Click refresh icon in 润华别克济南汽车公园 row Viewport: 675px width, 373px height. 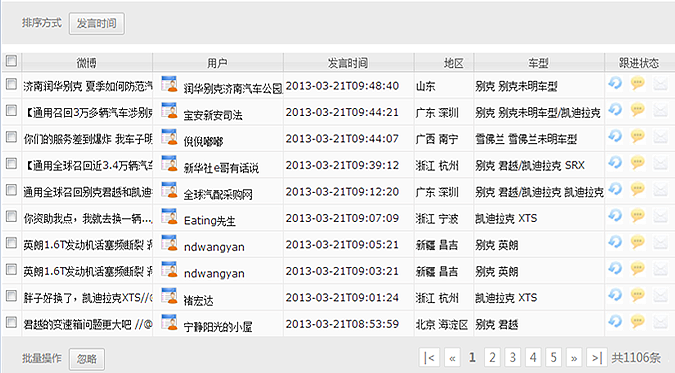pyautogui.click(x=615, y=83)
